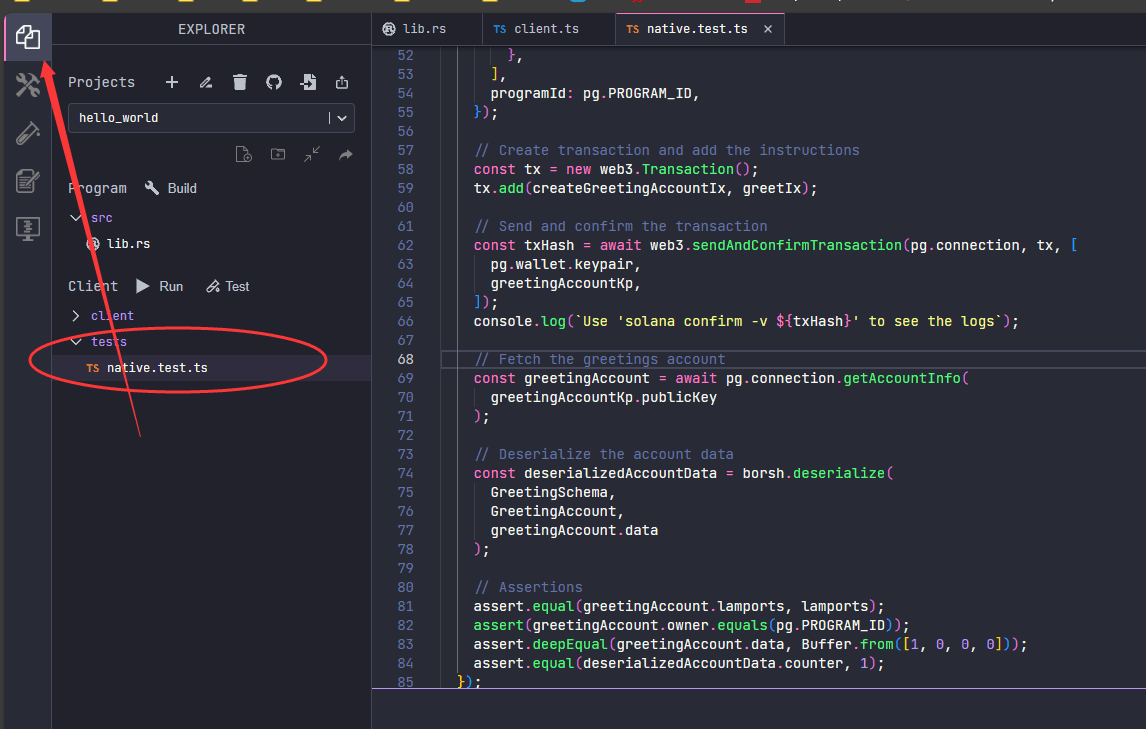Click the export project icon
The image size is (1146, 729).
click(x=342, y=82)
